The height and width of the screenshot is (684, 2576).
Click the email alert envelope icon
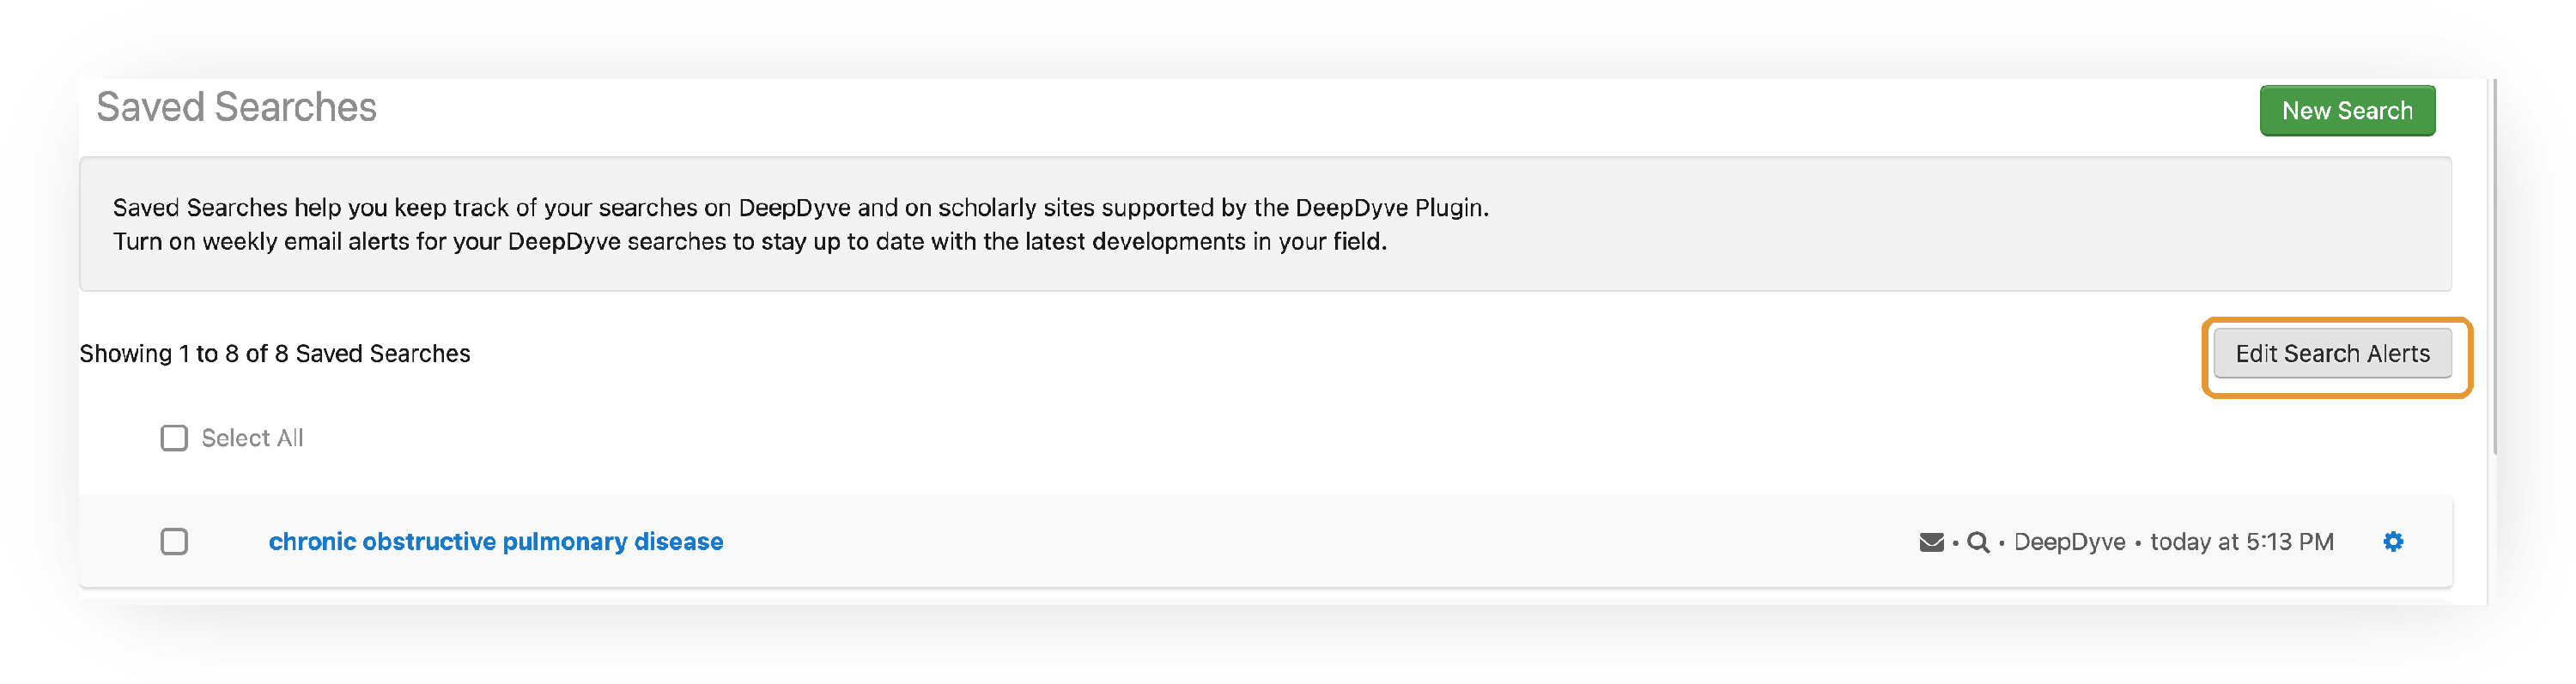(x=1931, y=542)
